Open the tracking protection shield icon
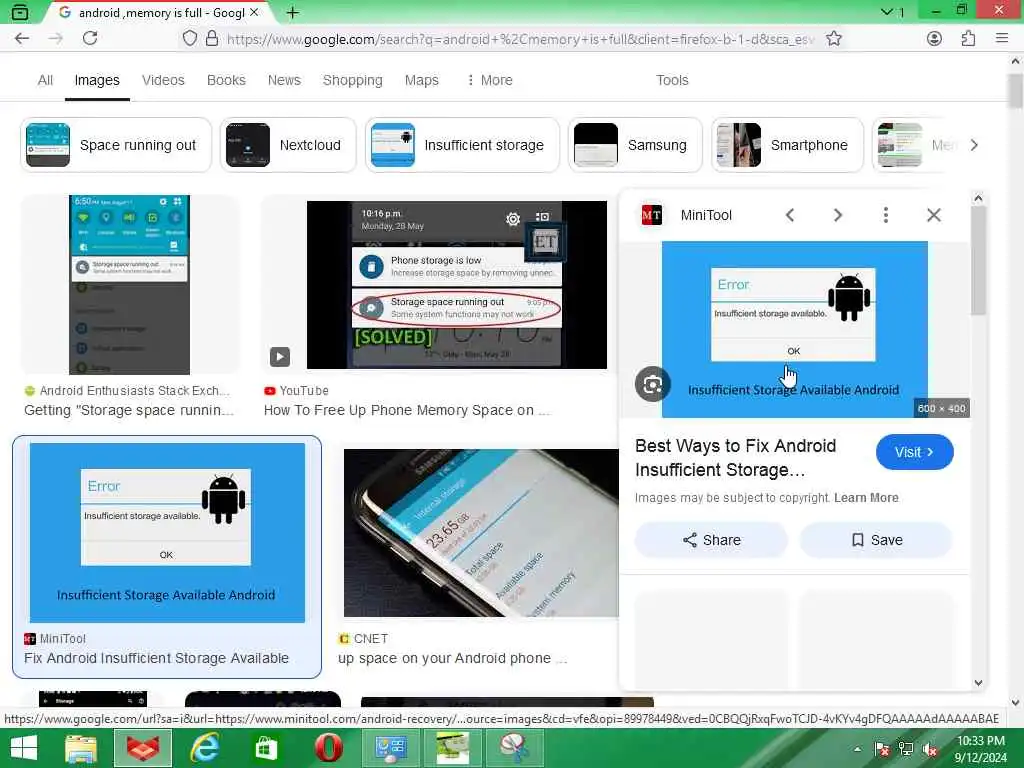1024x768 pixels. point(189,39)
